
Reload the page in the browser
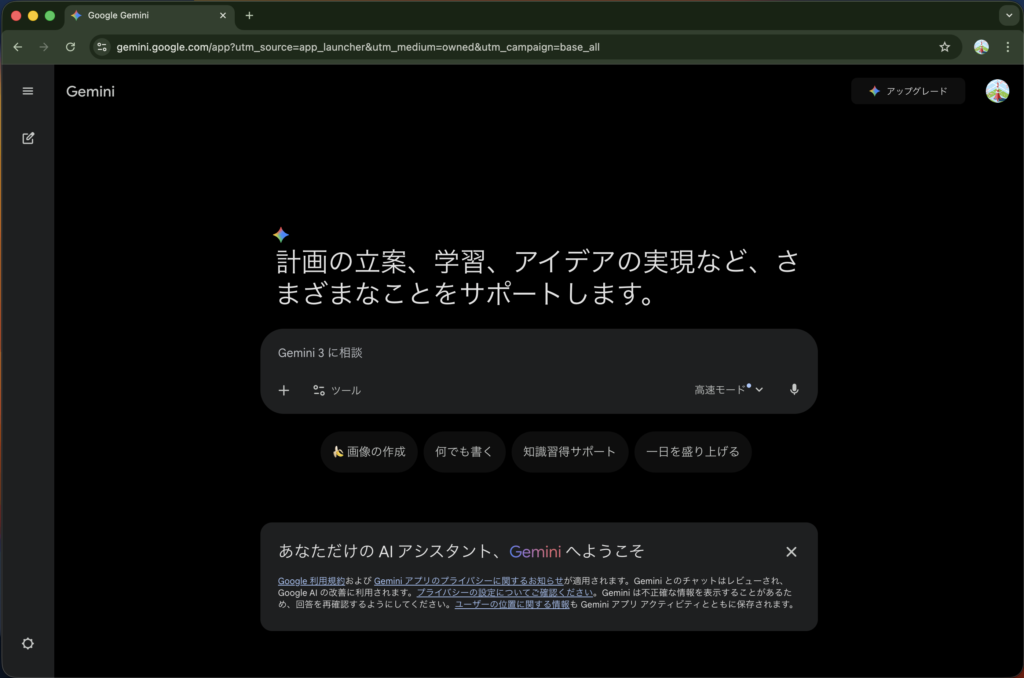(70, 47)
